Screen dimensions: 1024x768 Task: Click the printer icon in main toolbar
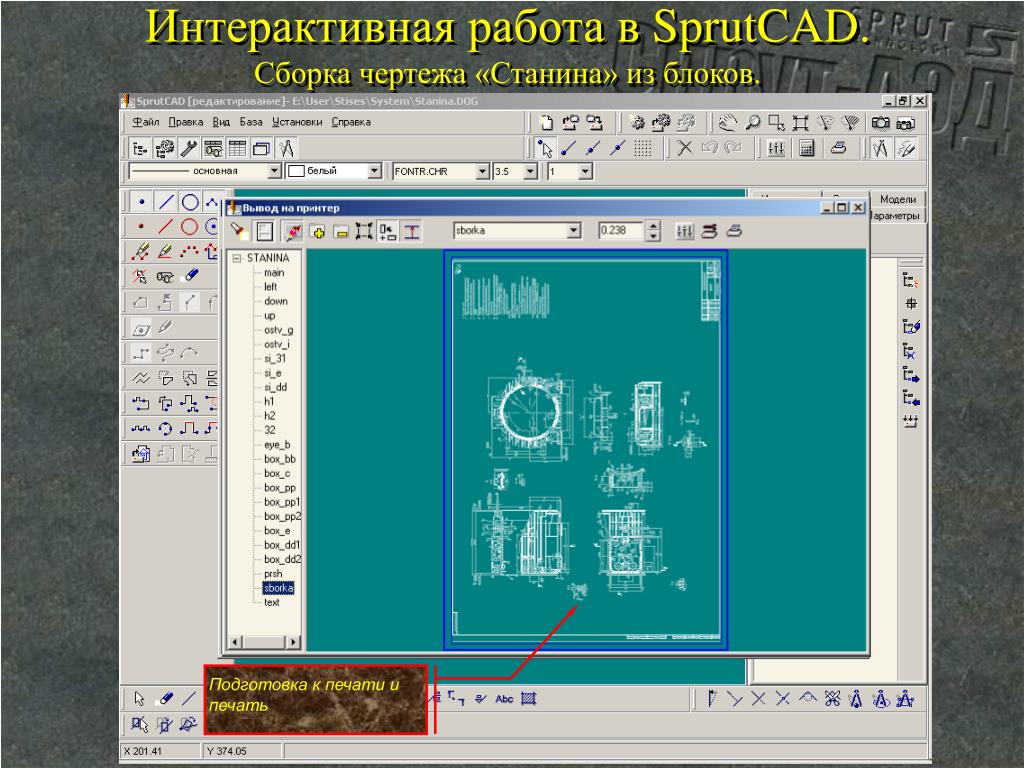pos(839,149)
